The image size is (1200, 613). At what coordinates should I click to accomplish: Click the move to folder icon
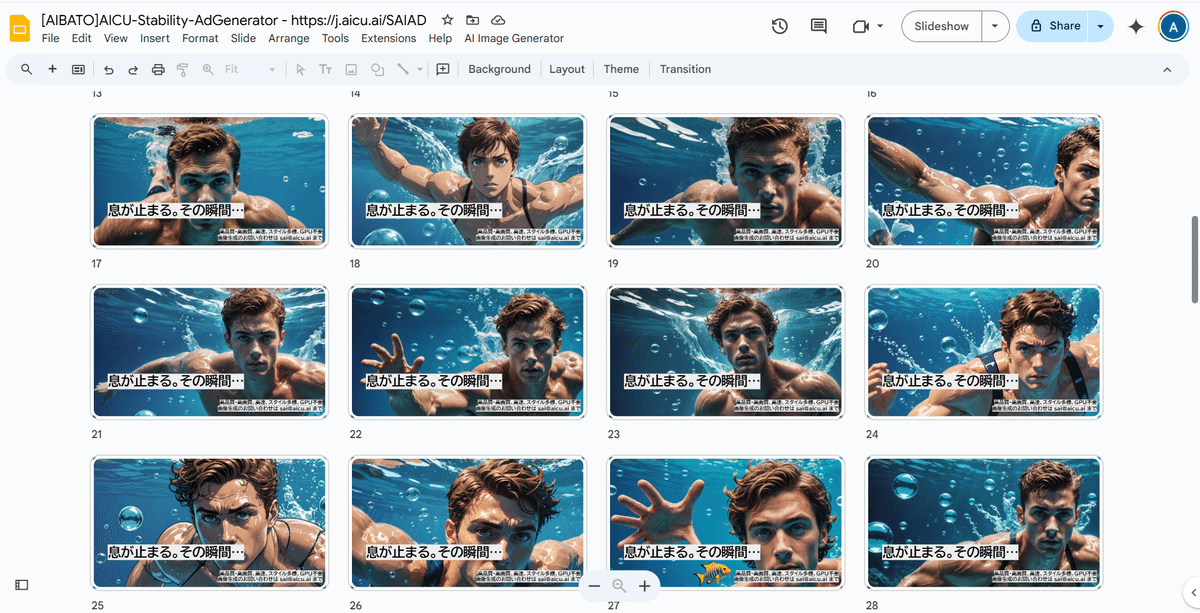[472, 20]
